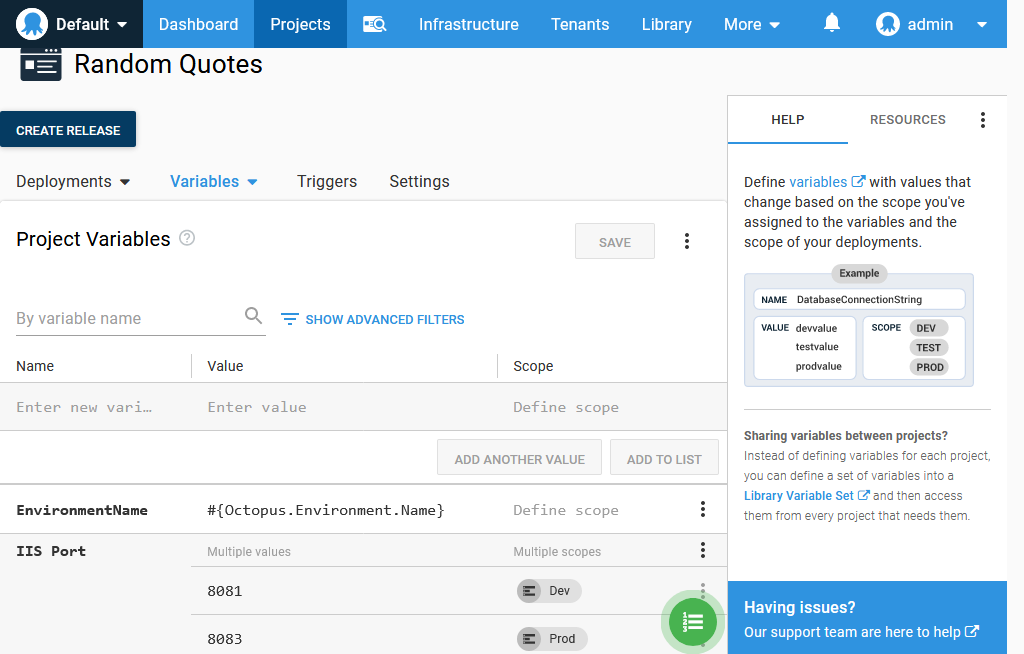
Task: Open the EnvironmentName row overflow menu
Action: [703, 509]
